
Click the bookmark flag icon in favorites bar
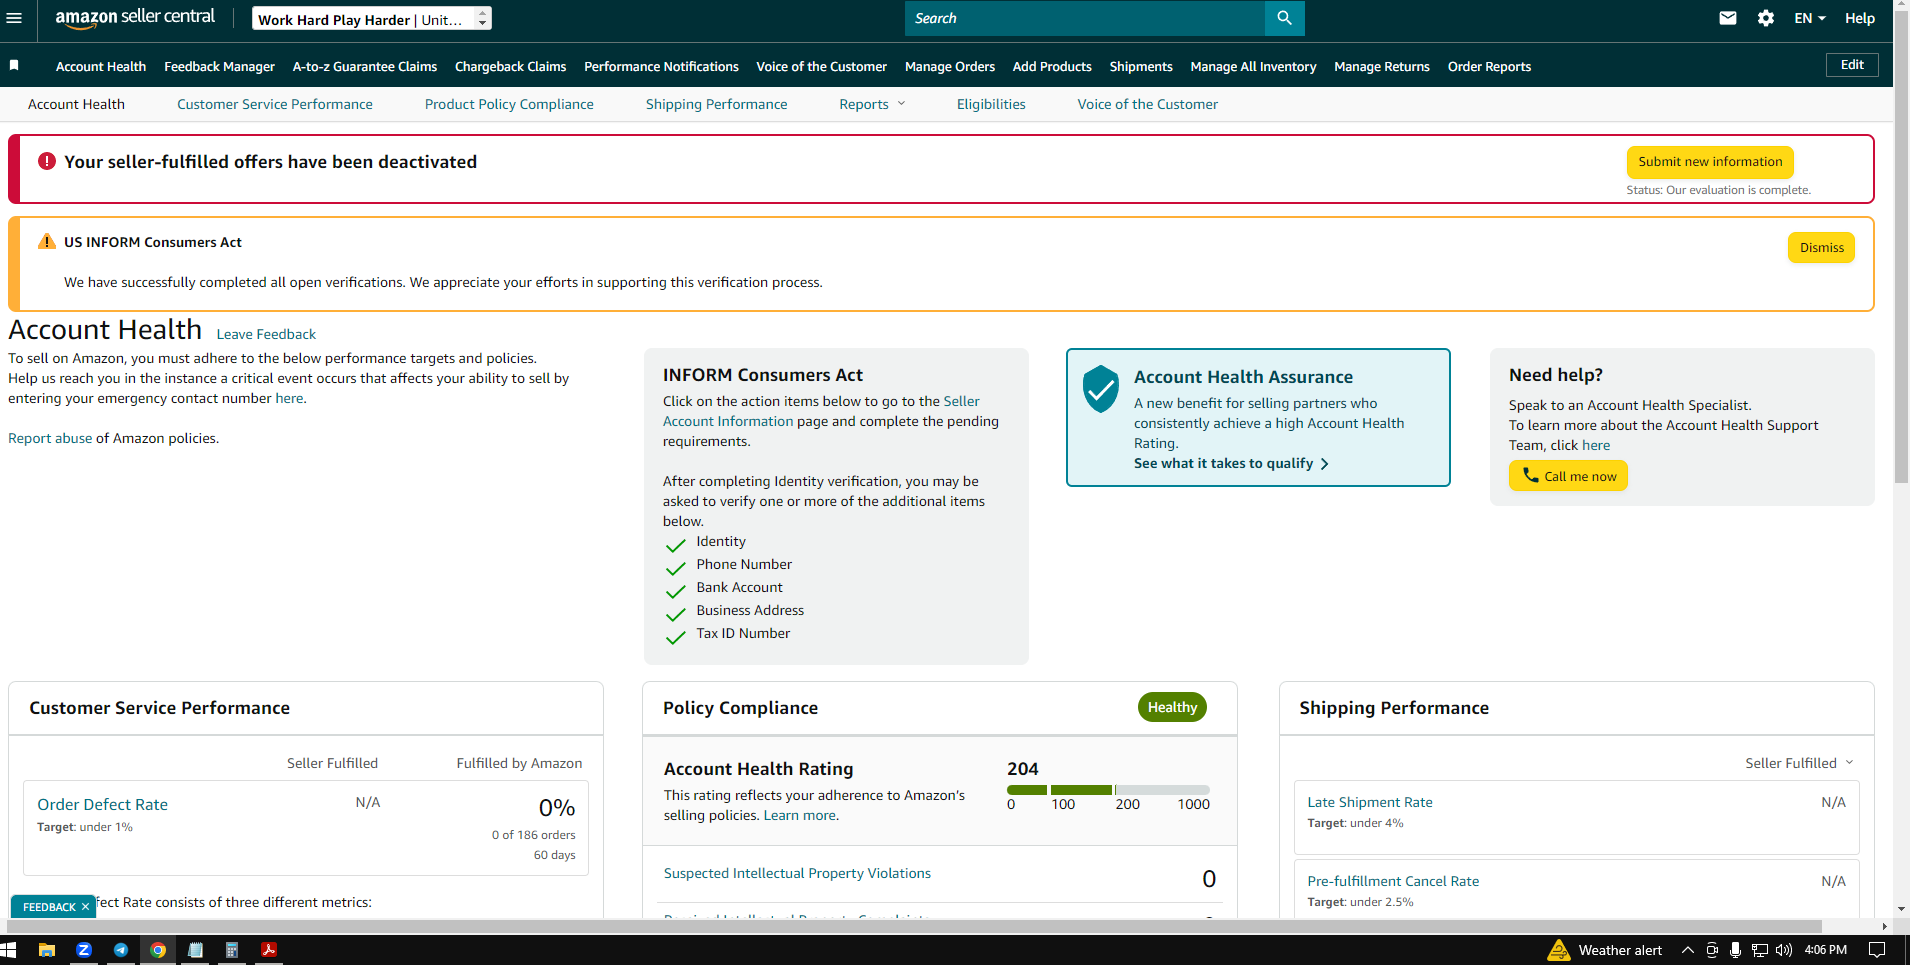pos(14,65)
